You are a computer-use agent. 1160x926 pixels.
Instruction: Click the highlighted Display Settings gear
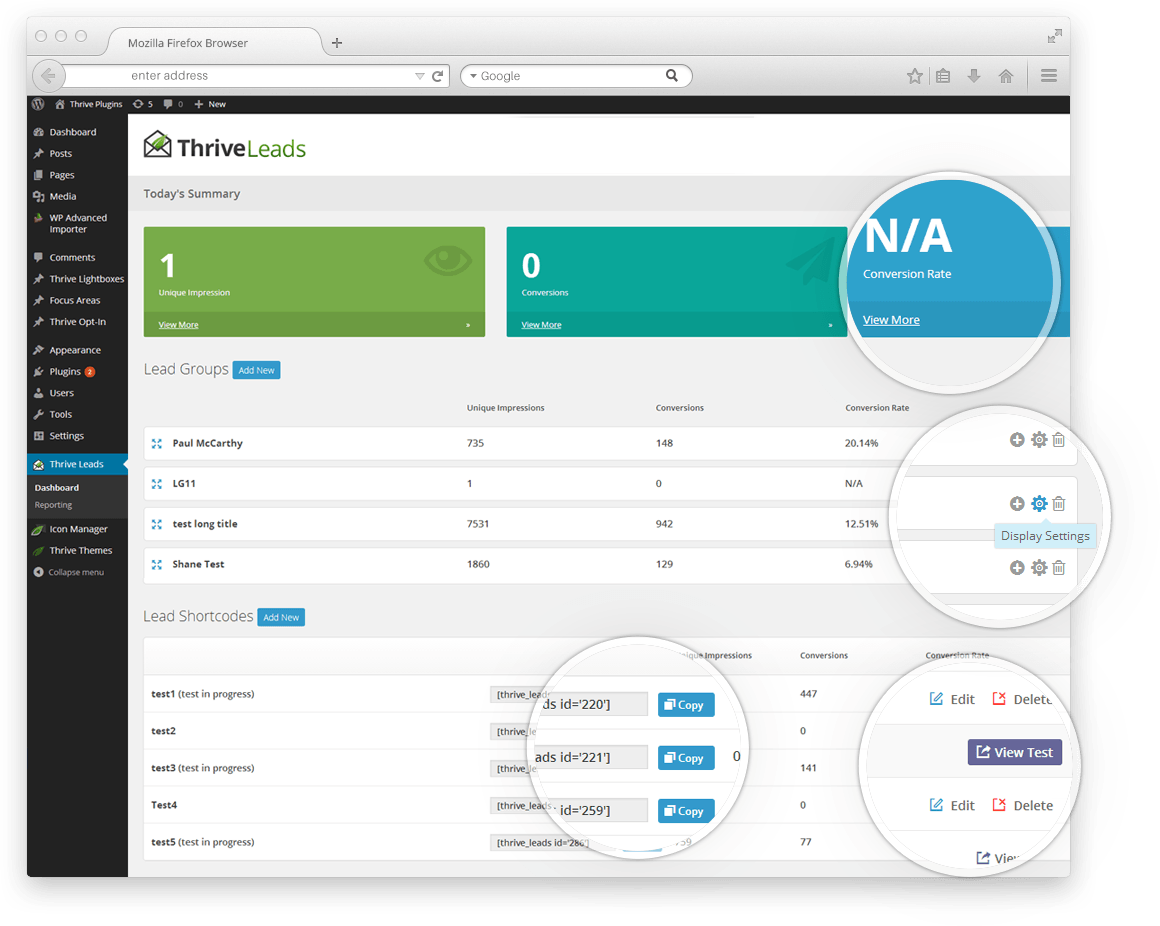pos(1039,504)
